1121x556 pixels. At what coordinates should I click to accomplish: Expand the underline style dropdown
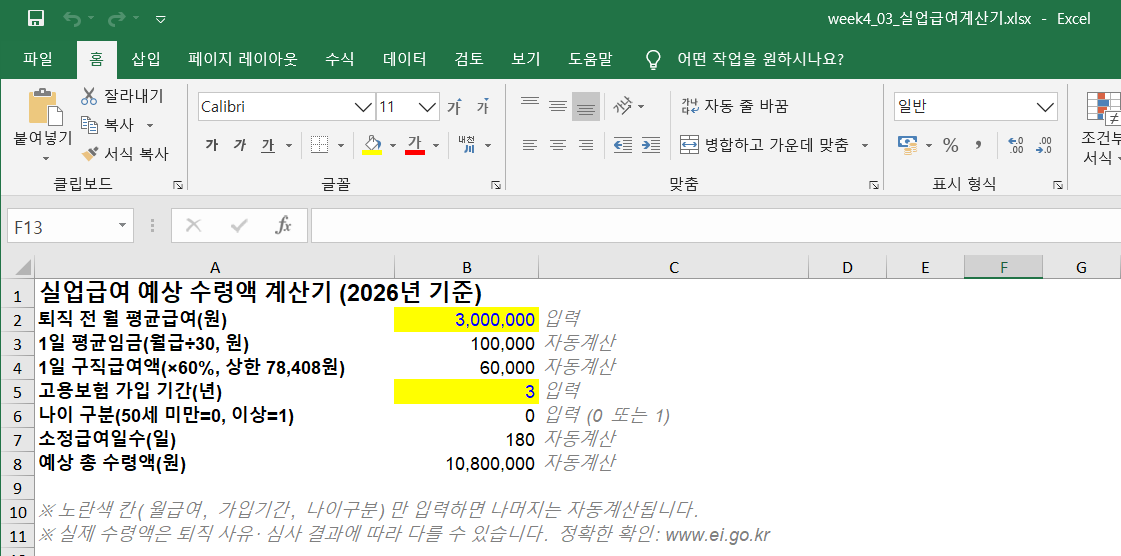(x=289, y=146)
